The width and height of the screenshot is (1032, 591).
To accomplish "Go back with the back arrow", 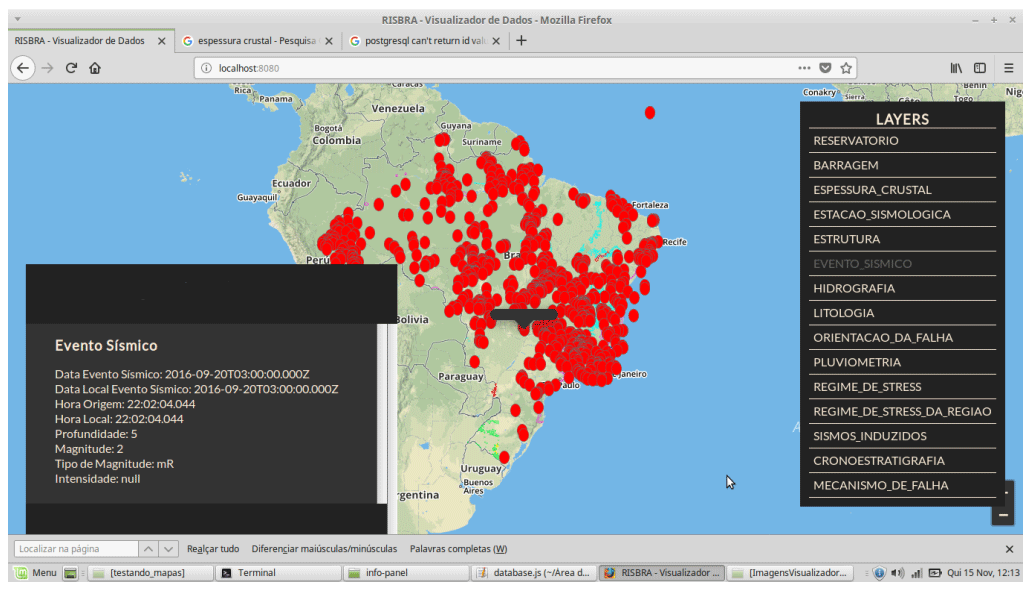I will 23,68.
